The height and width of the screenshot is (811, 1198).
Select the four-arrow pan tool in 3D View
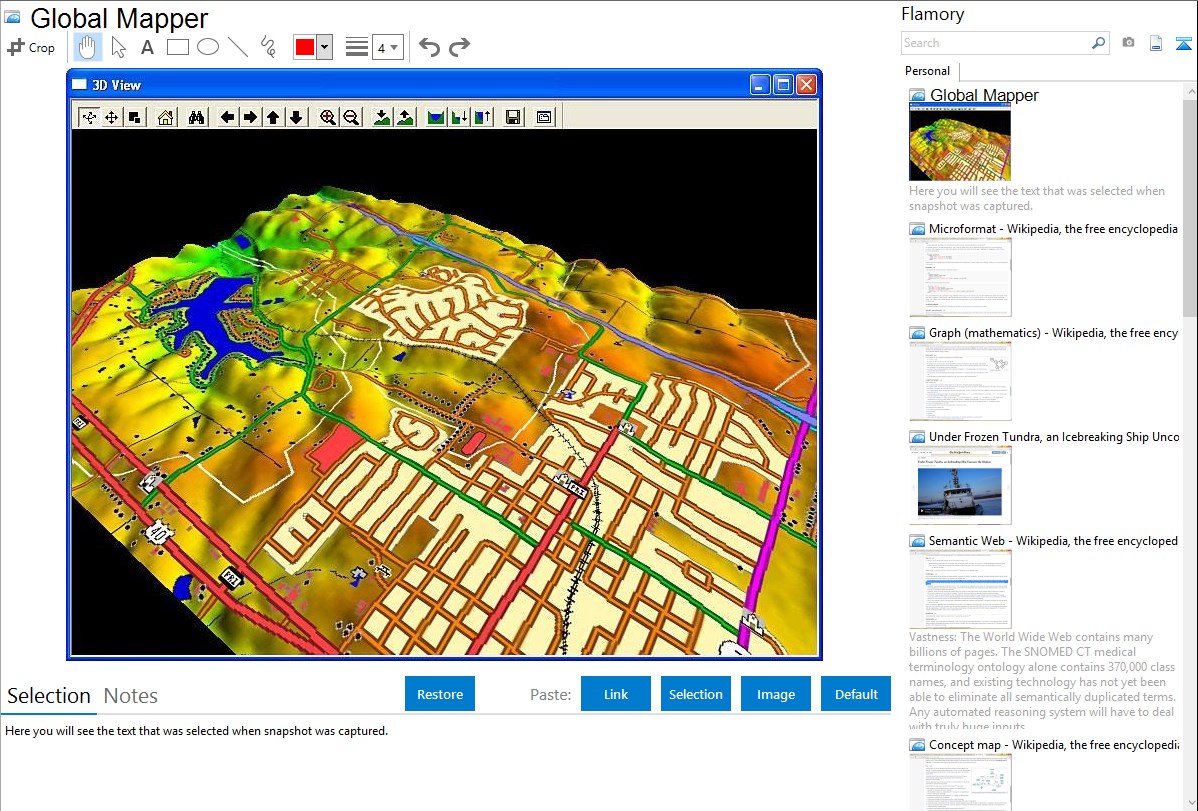(x=112, y=117)
